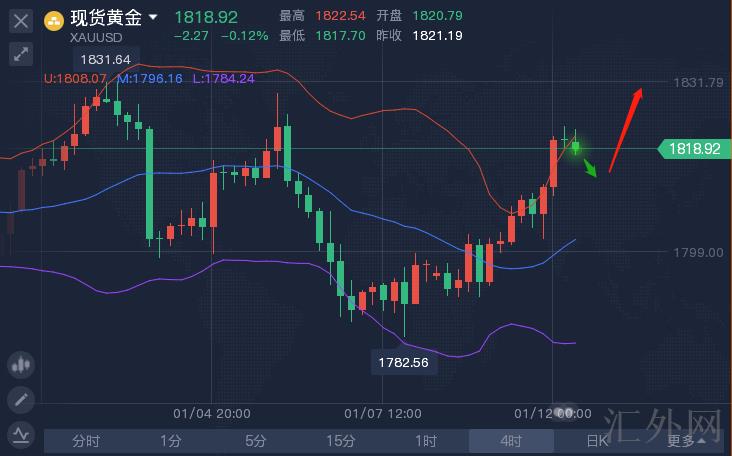Click the middle band M:1796.16 label
The image size is (732, 456).
(x=150, y=78)
